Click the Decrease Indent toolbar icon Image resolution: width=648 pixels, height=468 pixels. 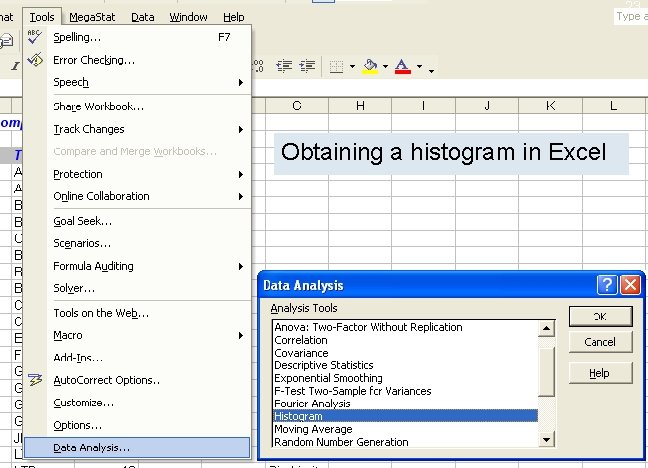click(x=284, y=66)
